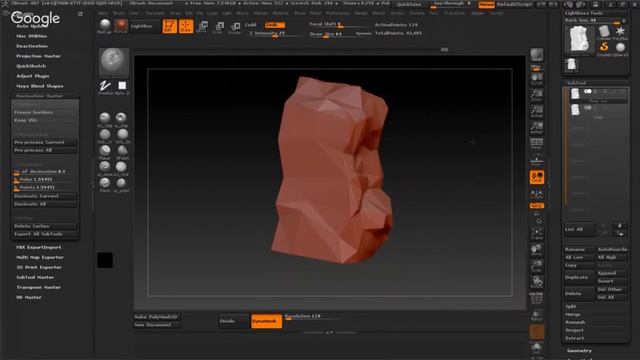Open the current brush thumbnail

click(114, 62)
